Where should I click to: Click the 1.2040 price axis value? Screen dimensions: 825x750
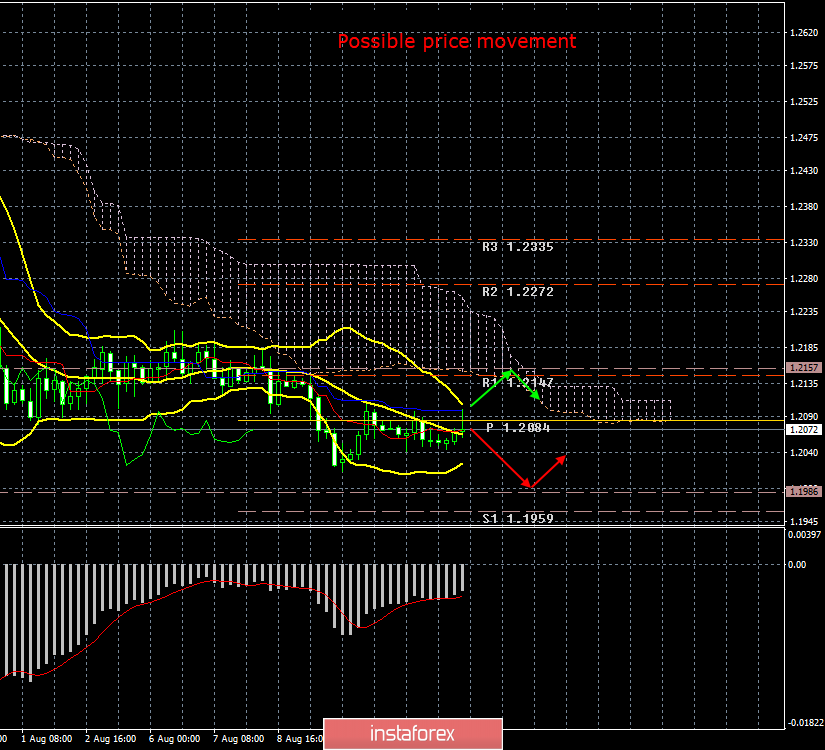point(804,453)
